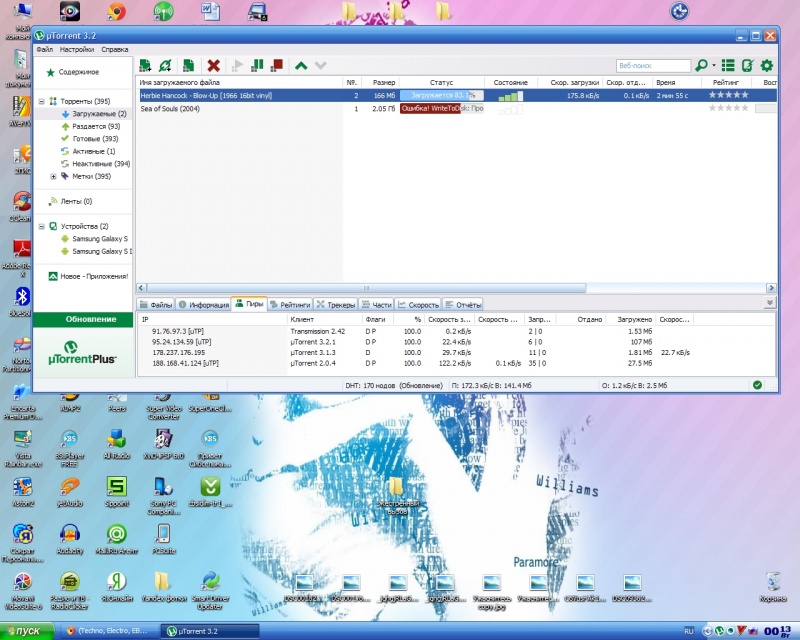Click the red X remove torrent icon
This screenshot has width=800, height=640.
point(212,66)
